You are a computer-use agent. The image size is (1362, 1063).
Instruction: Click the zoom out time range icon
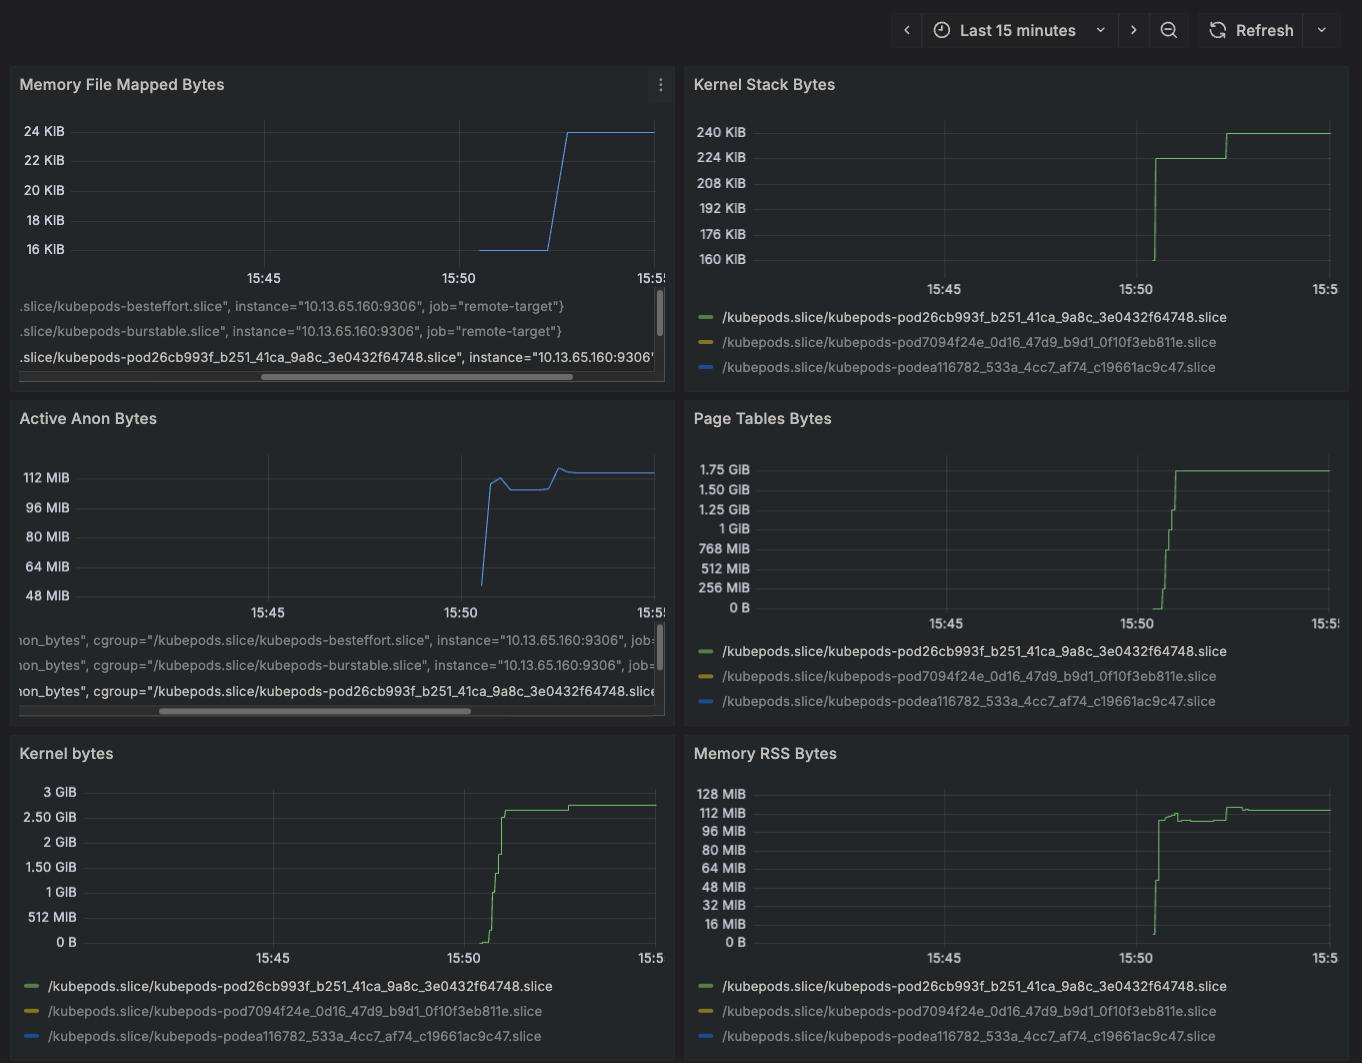pyautogui.click(x=1168, y=30)
